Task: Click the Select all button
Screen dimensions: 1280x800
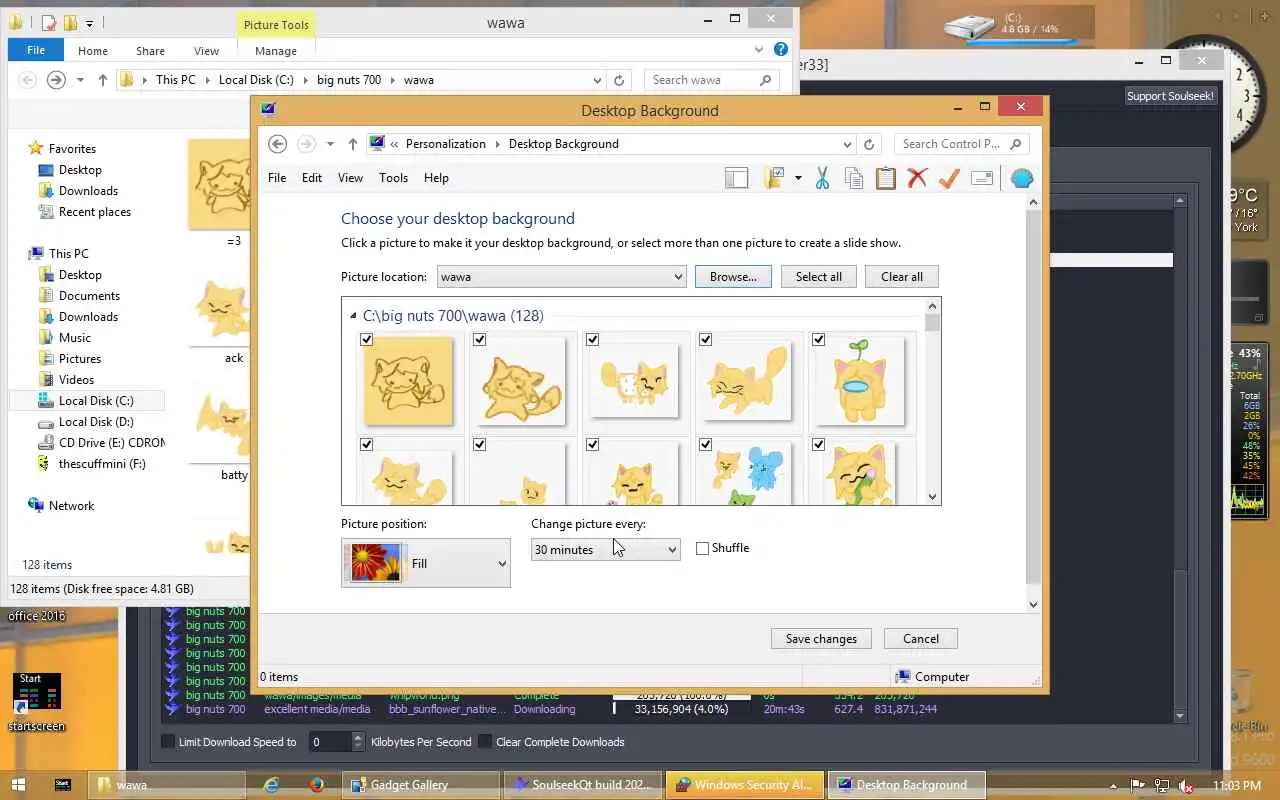Action: [x=819, y=277]
